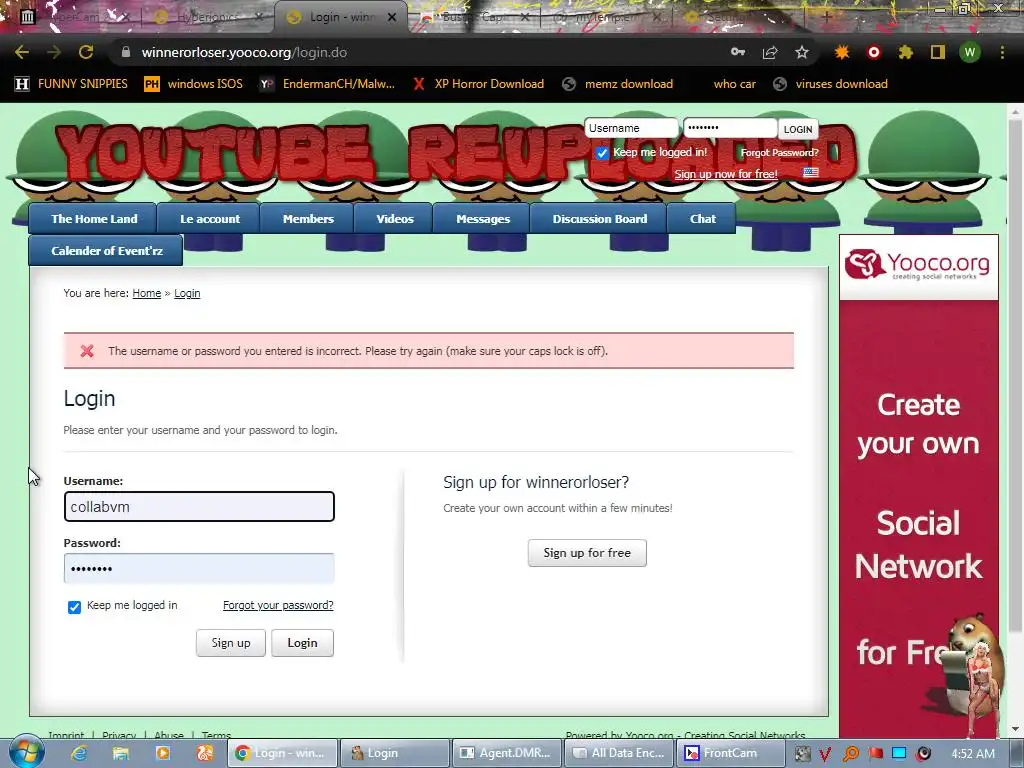
Task: Open the orange sunburst extension icon
Action: (x=842, y=52)
